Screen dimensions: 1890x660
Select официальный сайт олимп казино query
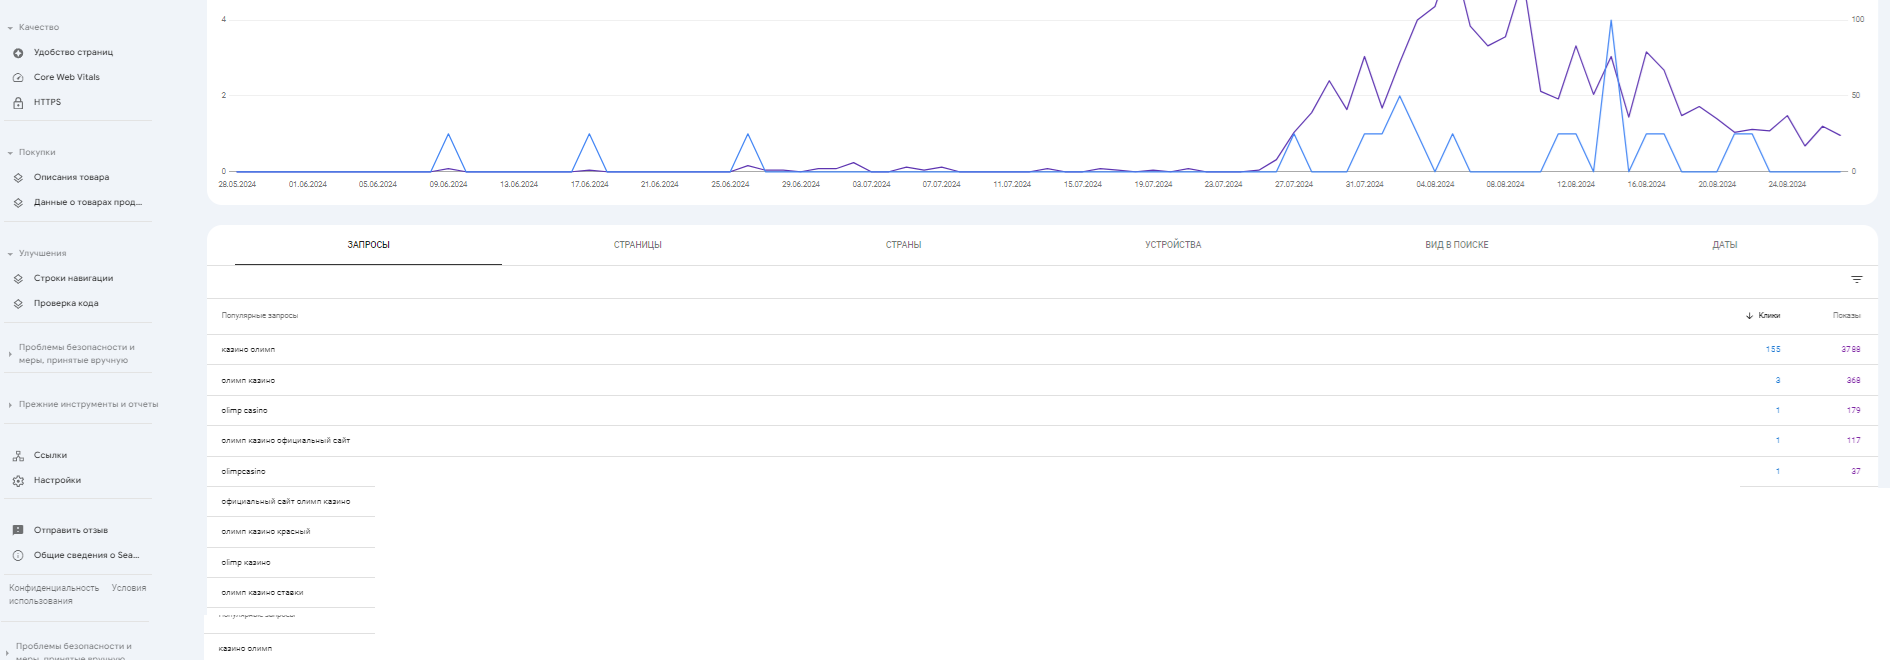click(286, 502)
